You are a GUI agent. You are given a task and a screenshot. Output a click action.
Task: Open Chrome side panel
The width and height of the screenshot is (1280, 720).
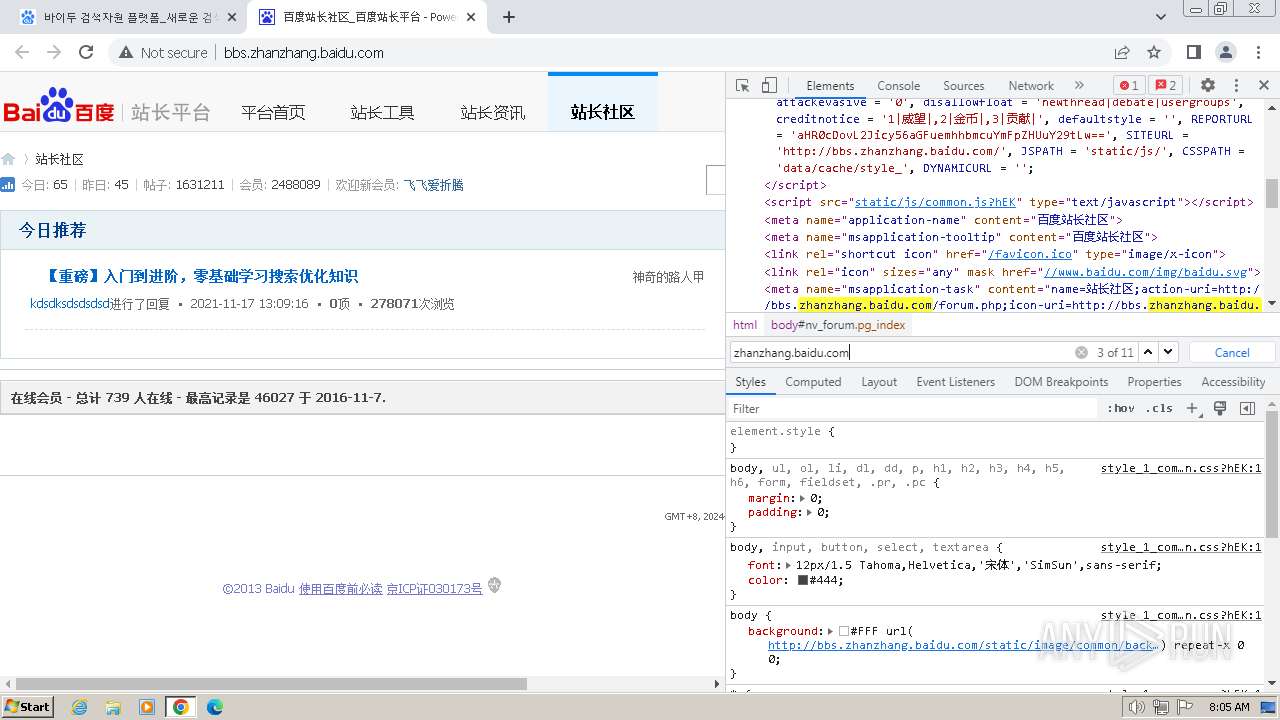(x=1194, y=52)
